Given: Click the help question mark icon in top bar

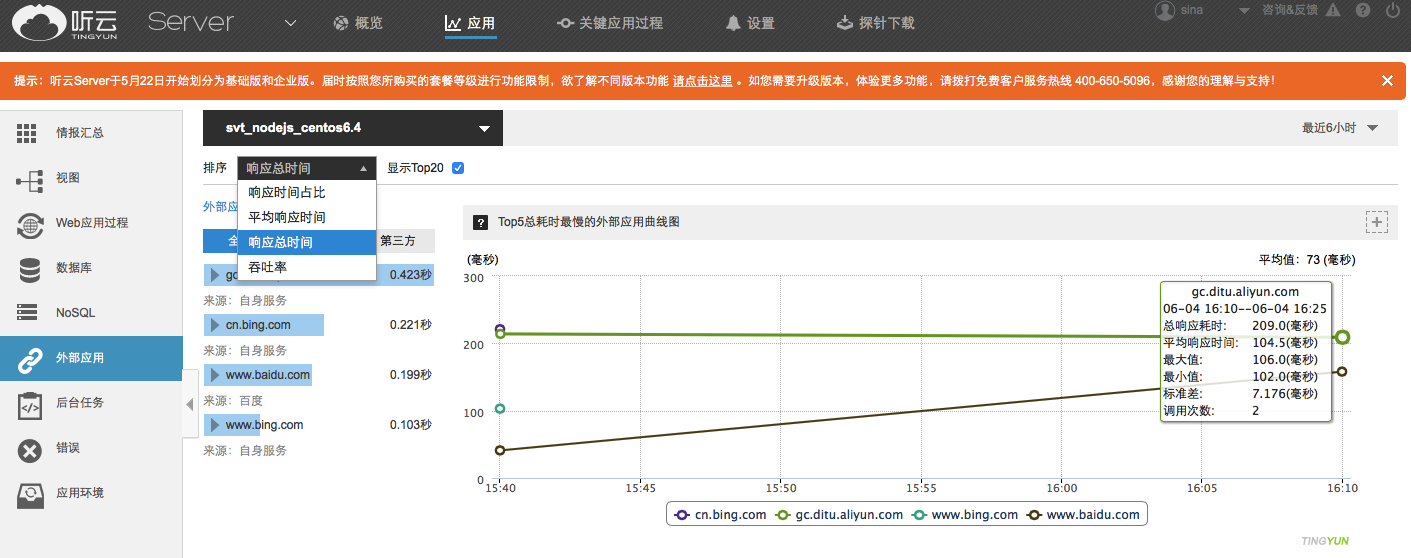Looking at the screenshot, I should [1363, 10].
